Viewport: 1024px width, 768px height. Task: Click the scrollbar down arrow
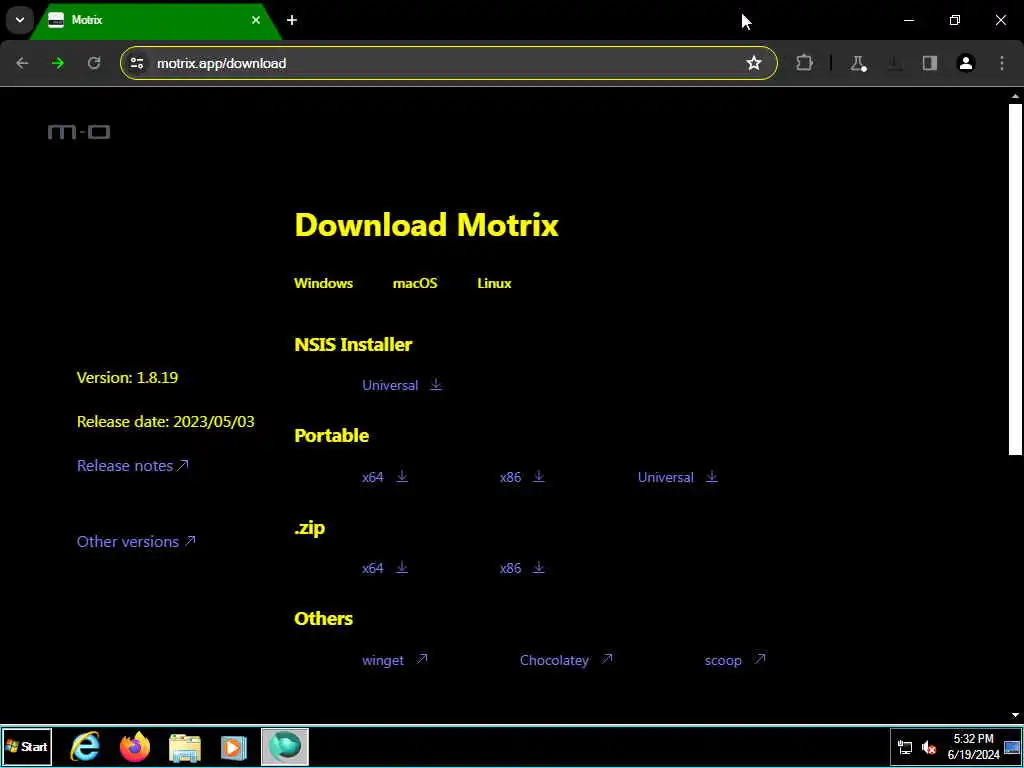tap(1015, 715)
